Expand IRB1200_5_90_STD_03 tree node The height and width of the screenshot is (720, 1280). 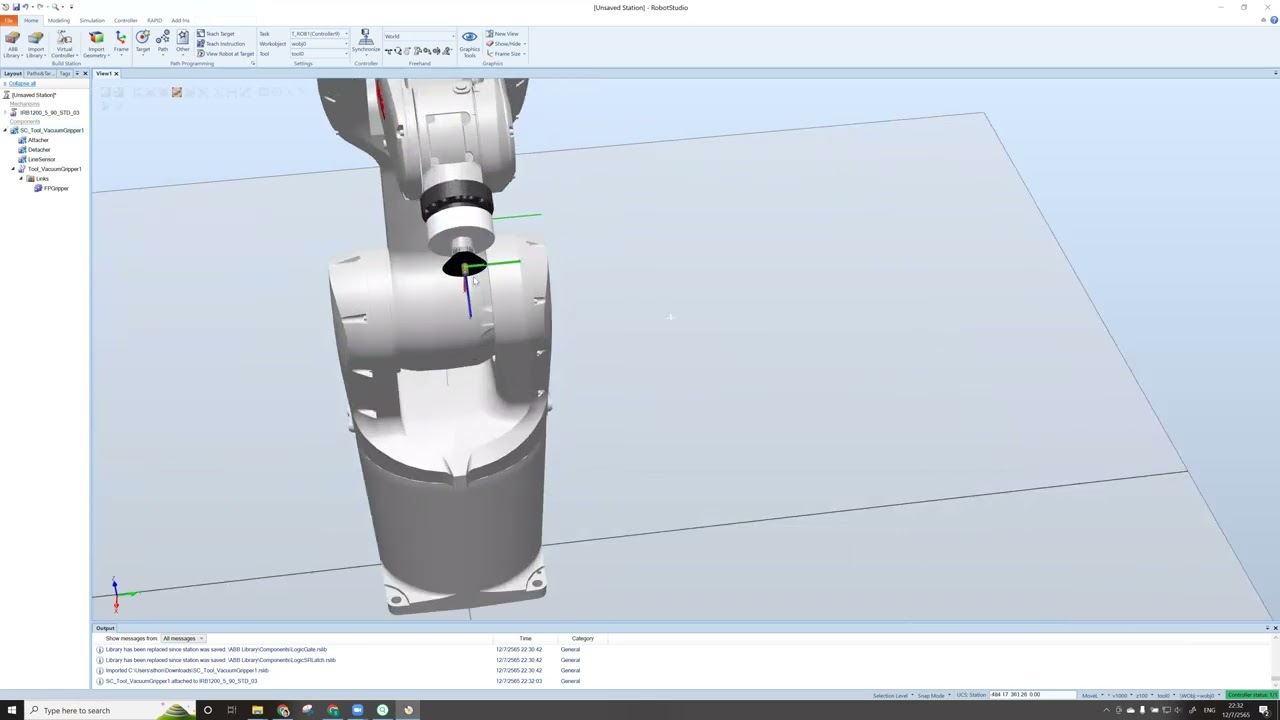(5, 112)
